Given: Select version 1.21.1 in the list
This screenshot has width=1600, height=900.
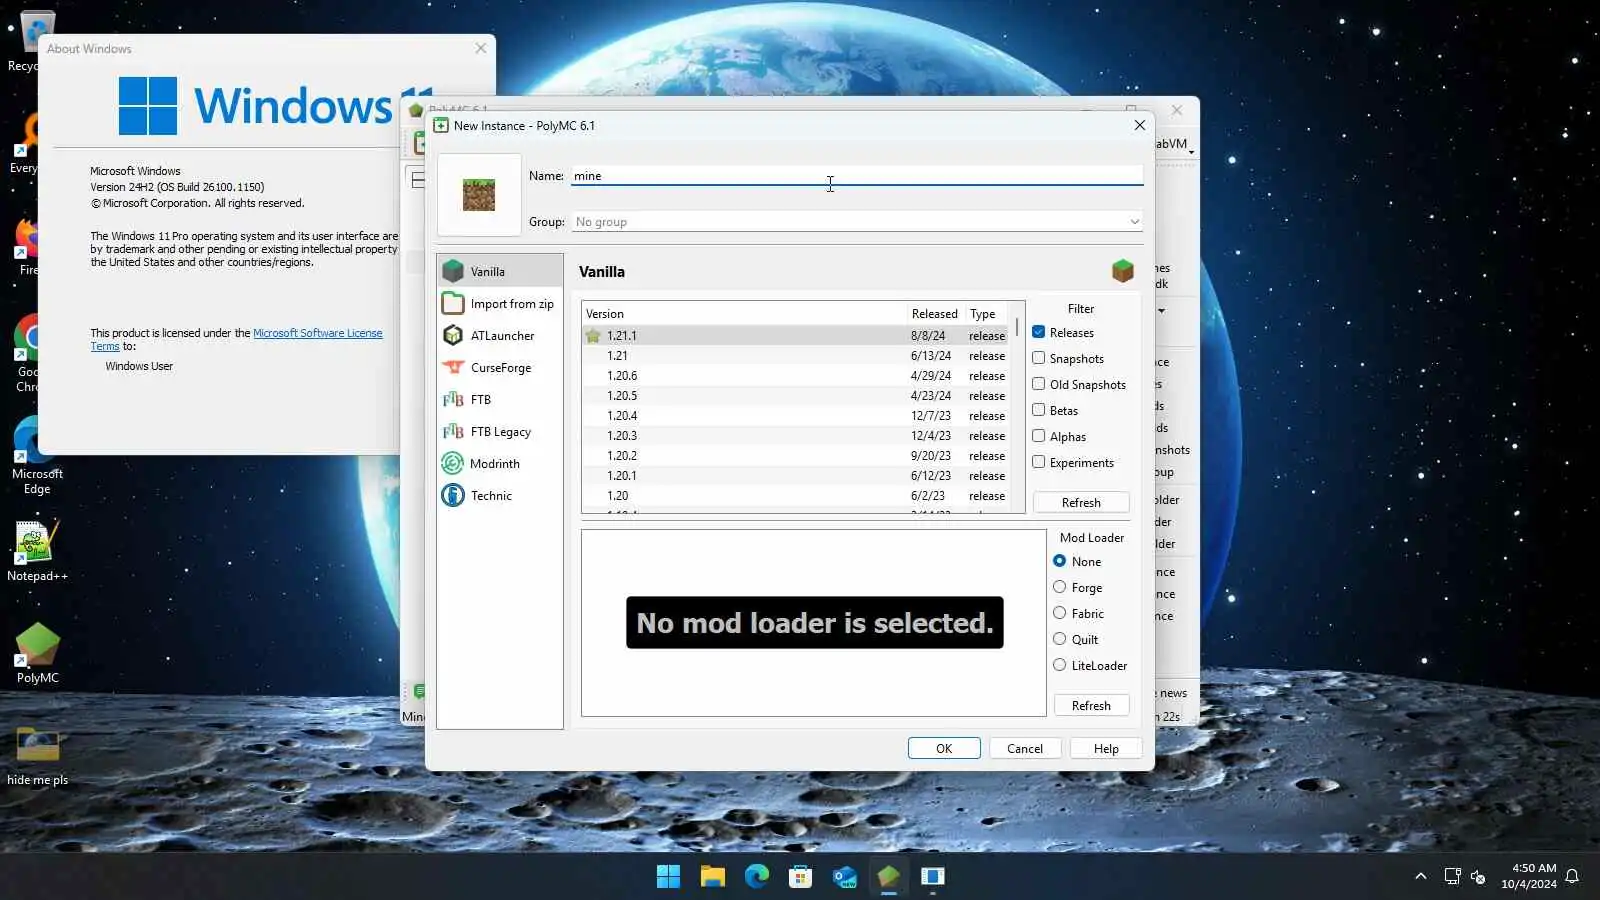Looking at the screenshot, I should tap(796, 336).
